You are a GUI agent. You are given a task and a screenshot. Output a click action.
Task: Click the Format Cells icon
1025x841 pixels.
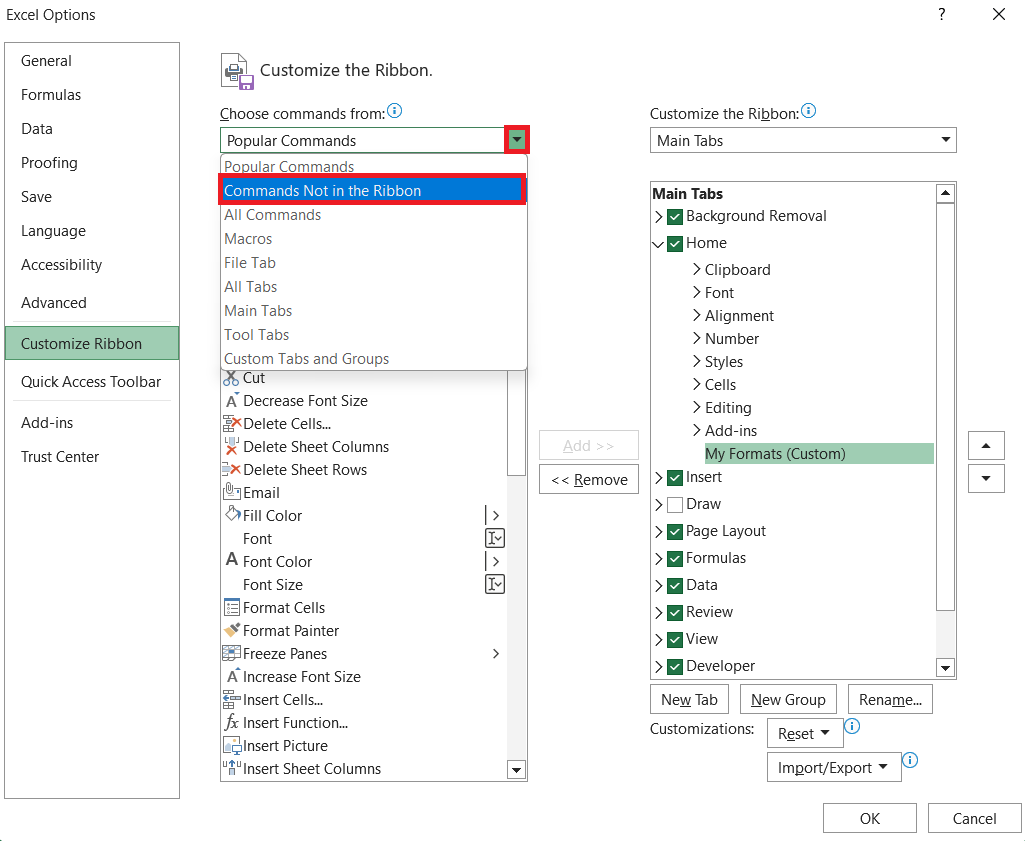click(231, 607)
